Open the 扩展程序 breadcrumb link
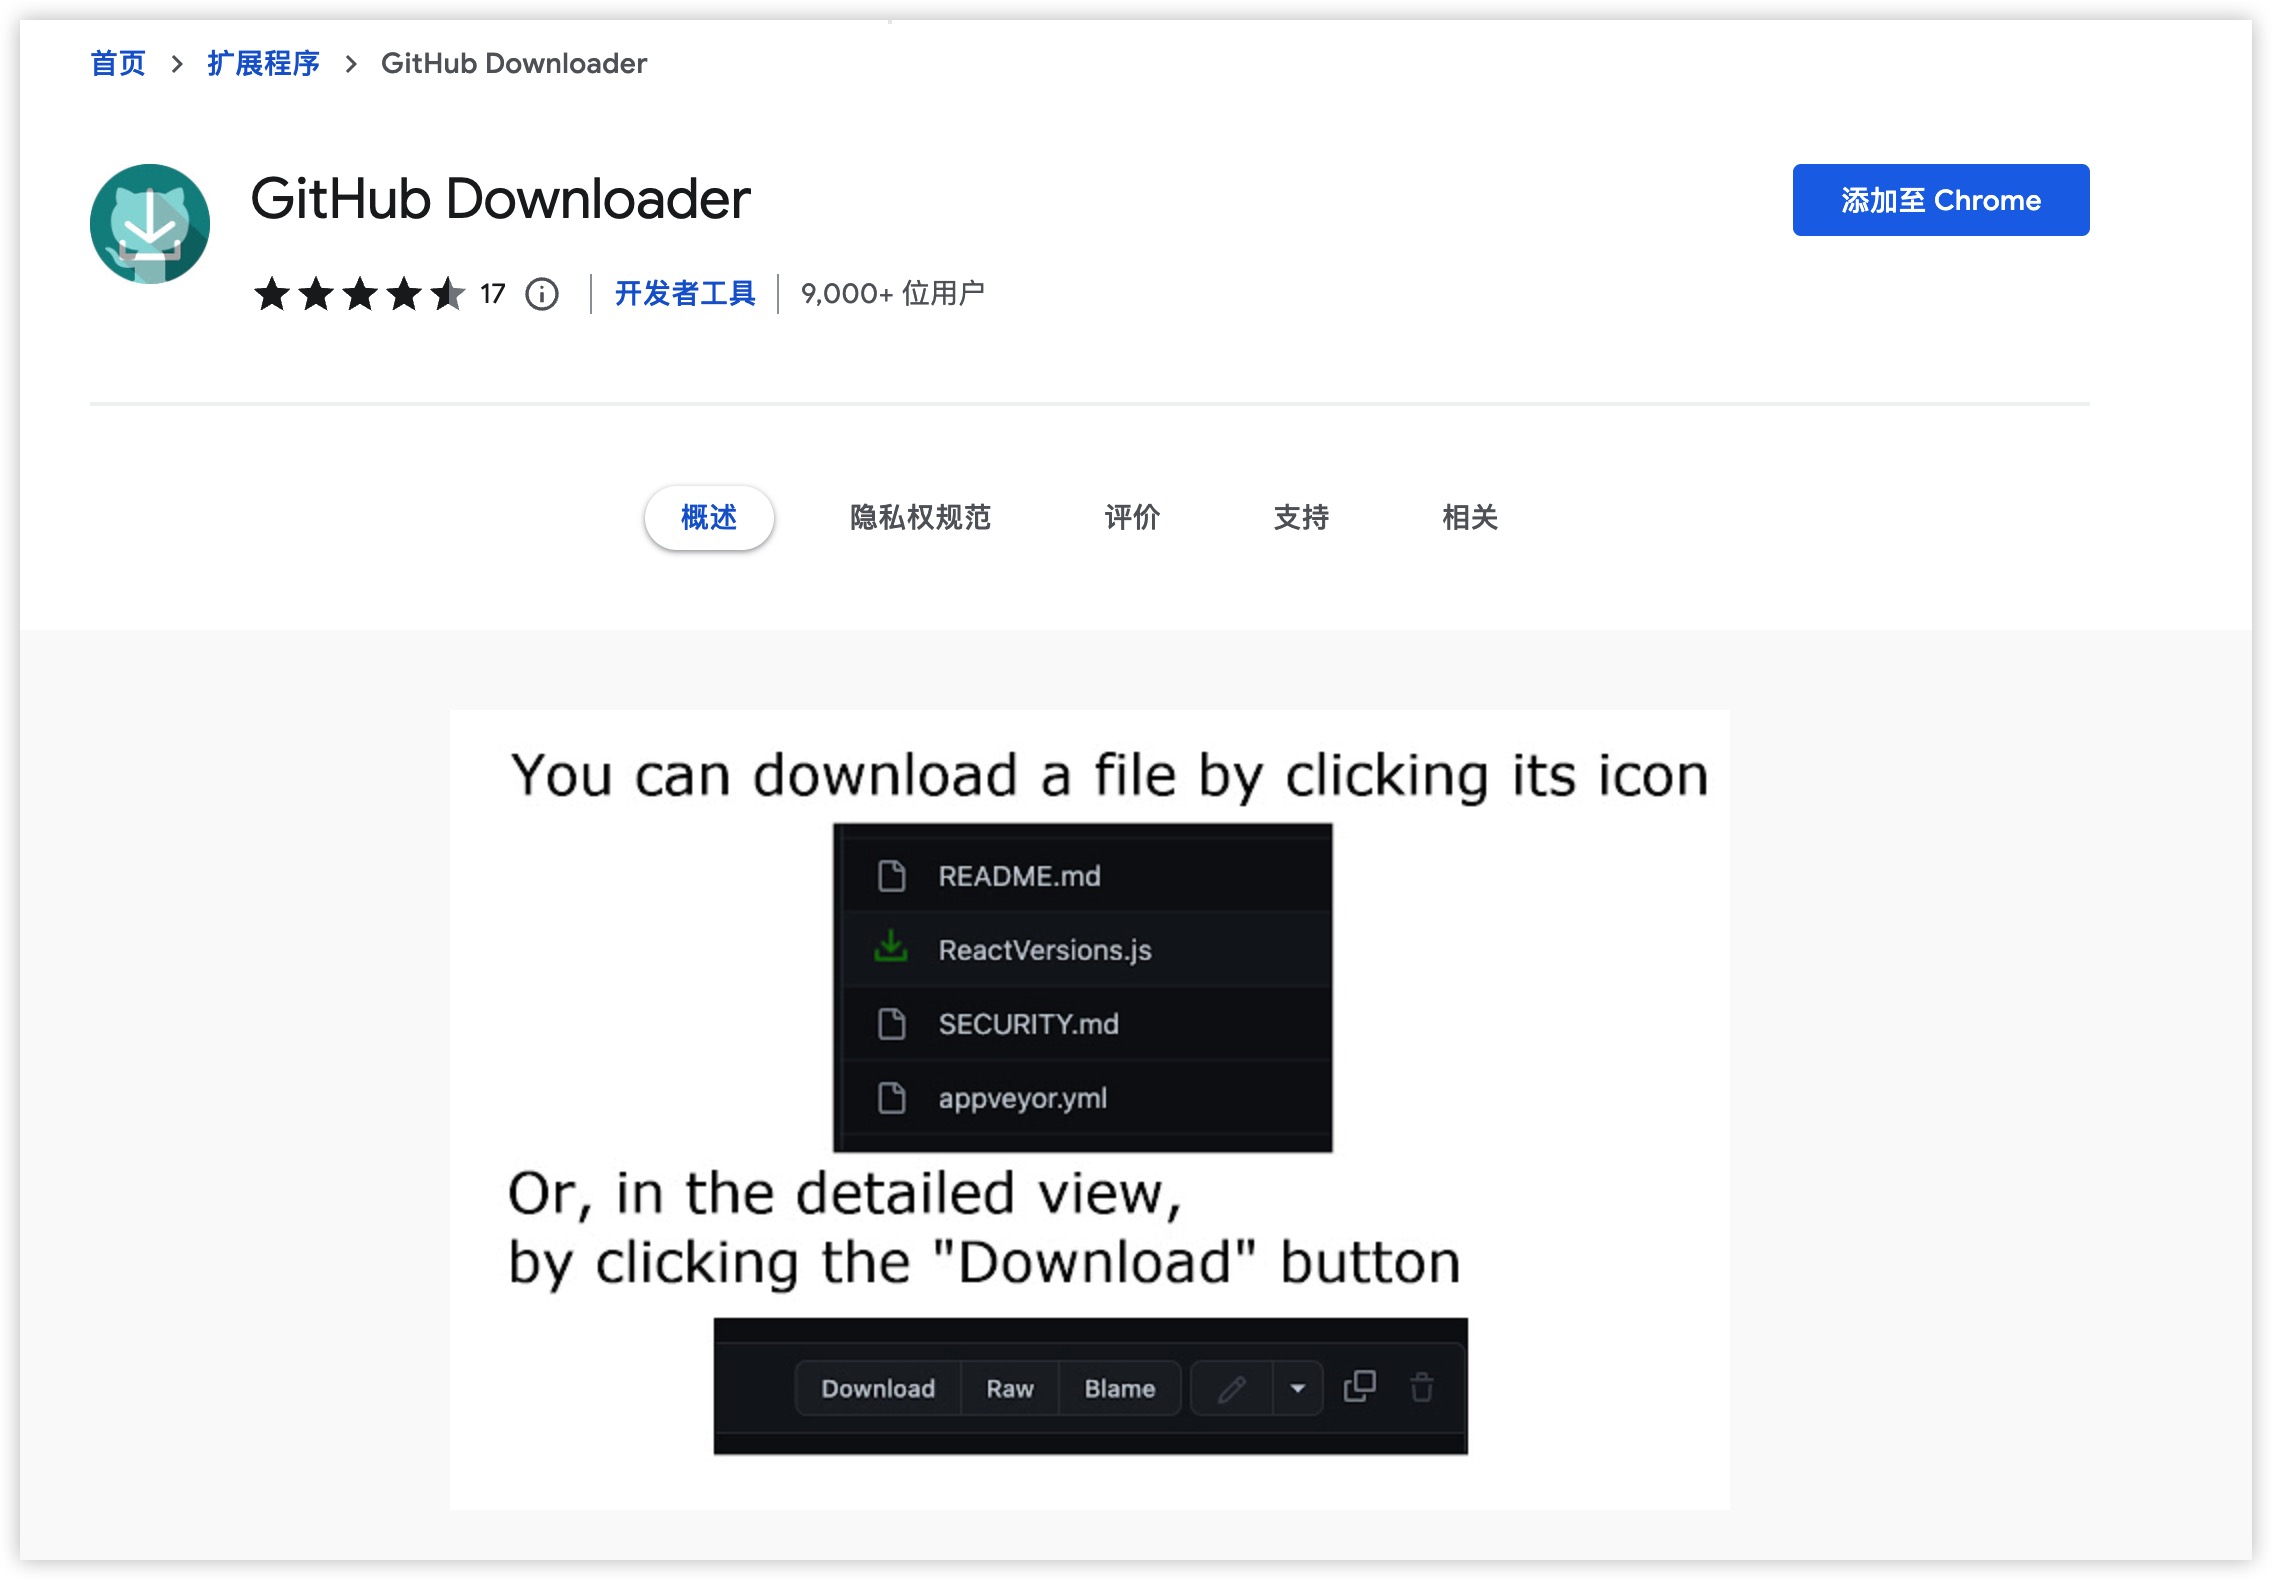 263,64
